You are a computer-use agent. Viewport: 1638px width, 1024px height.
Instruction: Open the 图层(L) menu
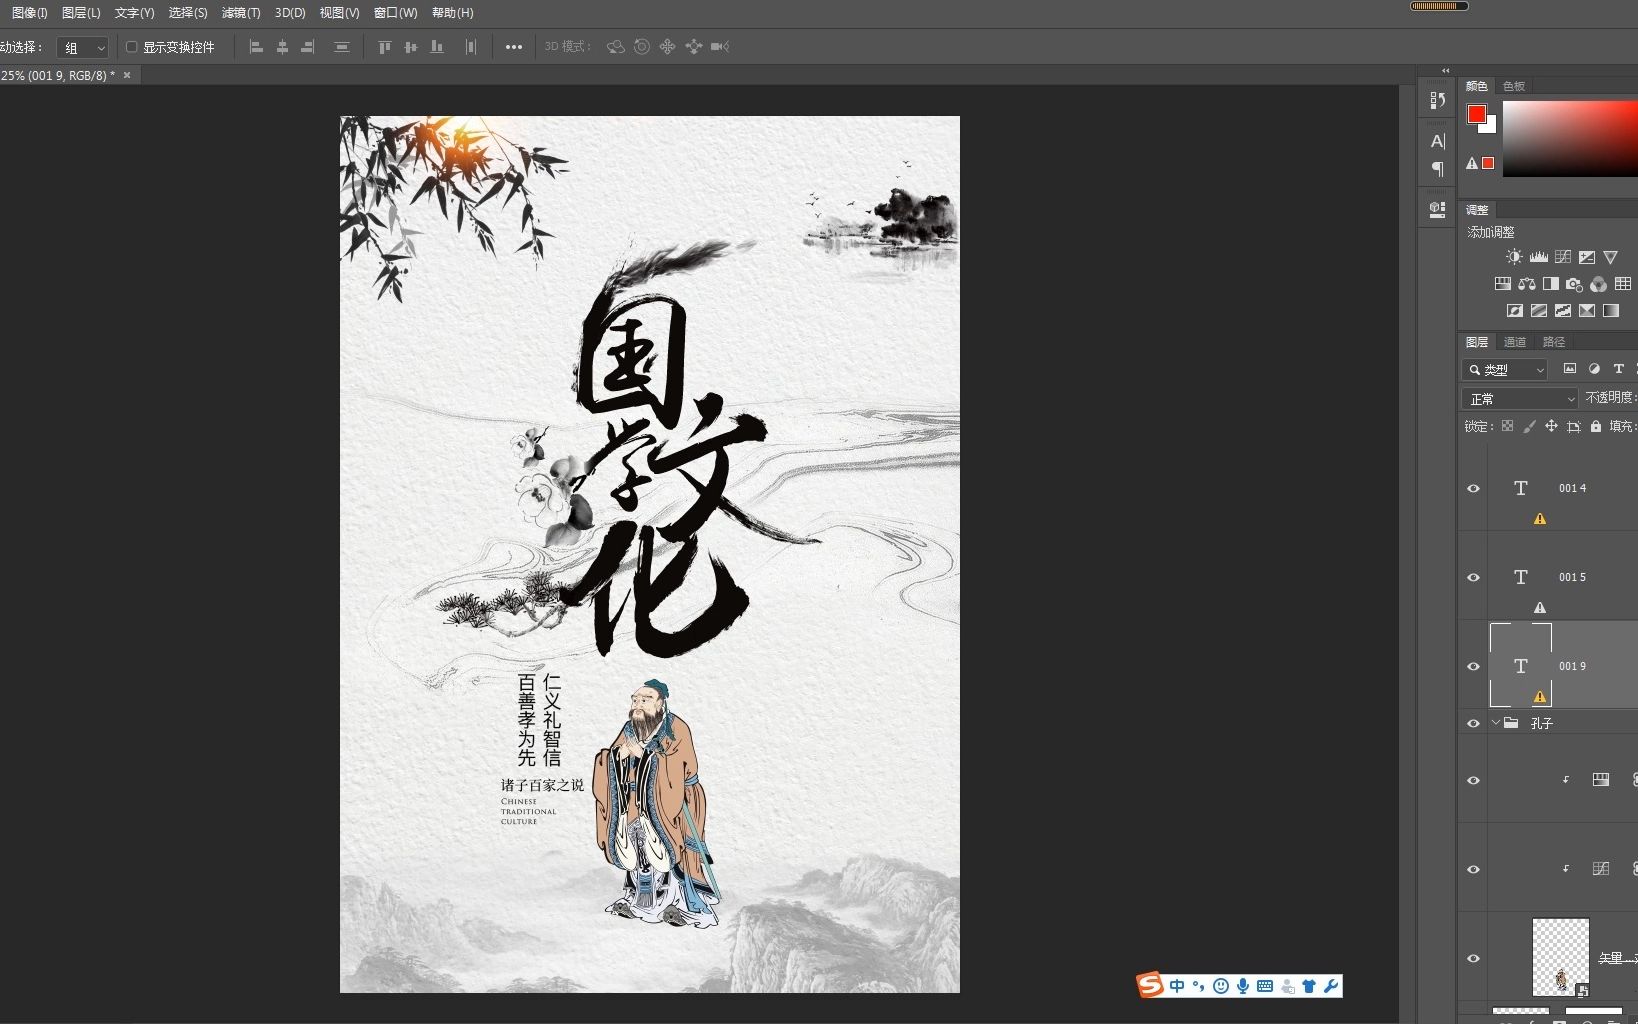(x=81, y=13)
